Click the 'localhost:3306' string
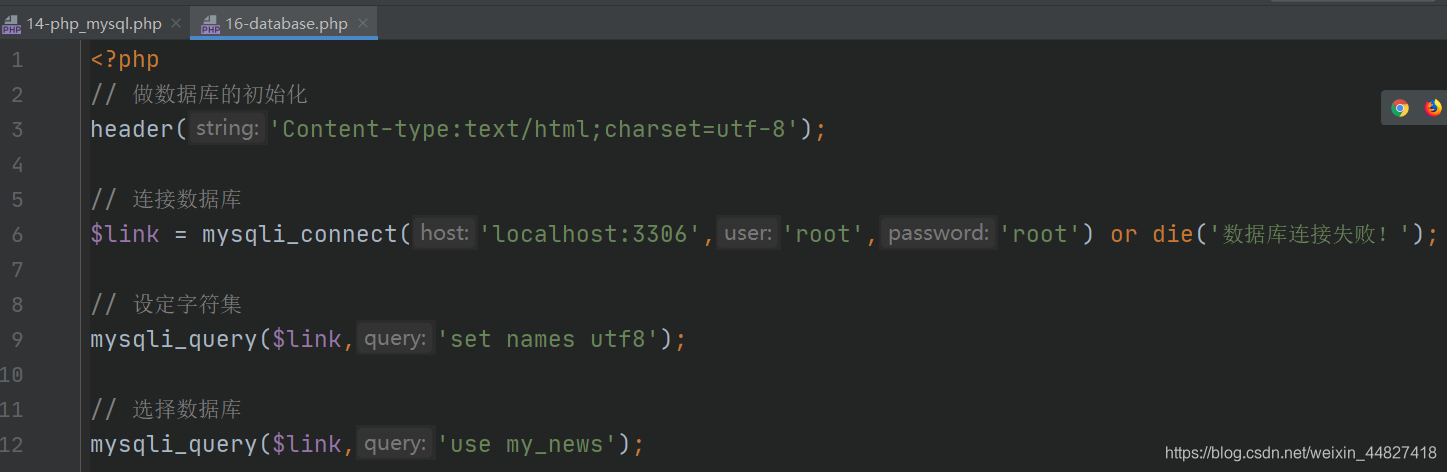Viewport: 1447px width, 472px height. (x=598, y=235)
